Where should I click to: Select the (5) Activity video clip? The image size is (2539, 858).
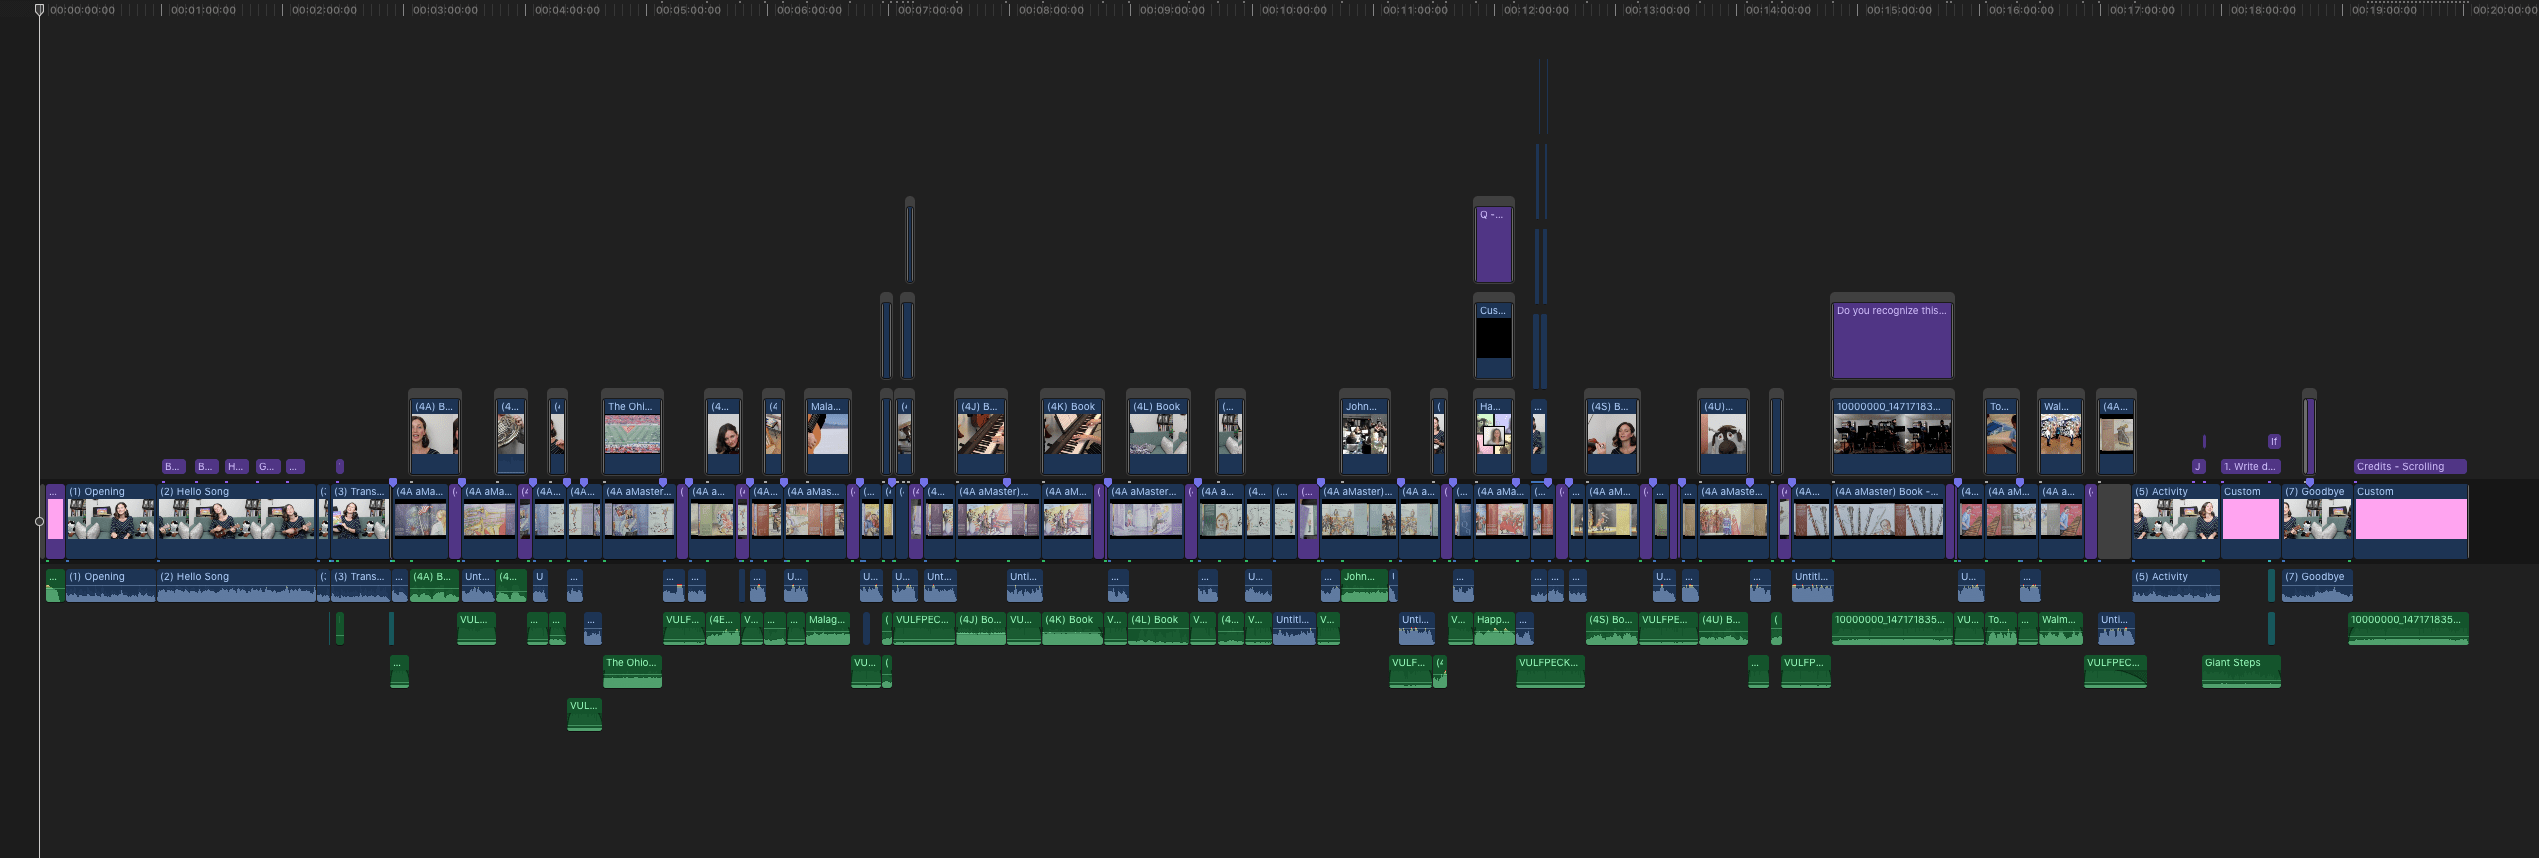tap(2176, 521)
